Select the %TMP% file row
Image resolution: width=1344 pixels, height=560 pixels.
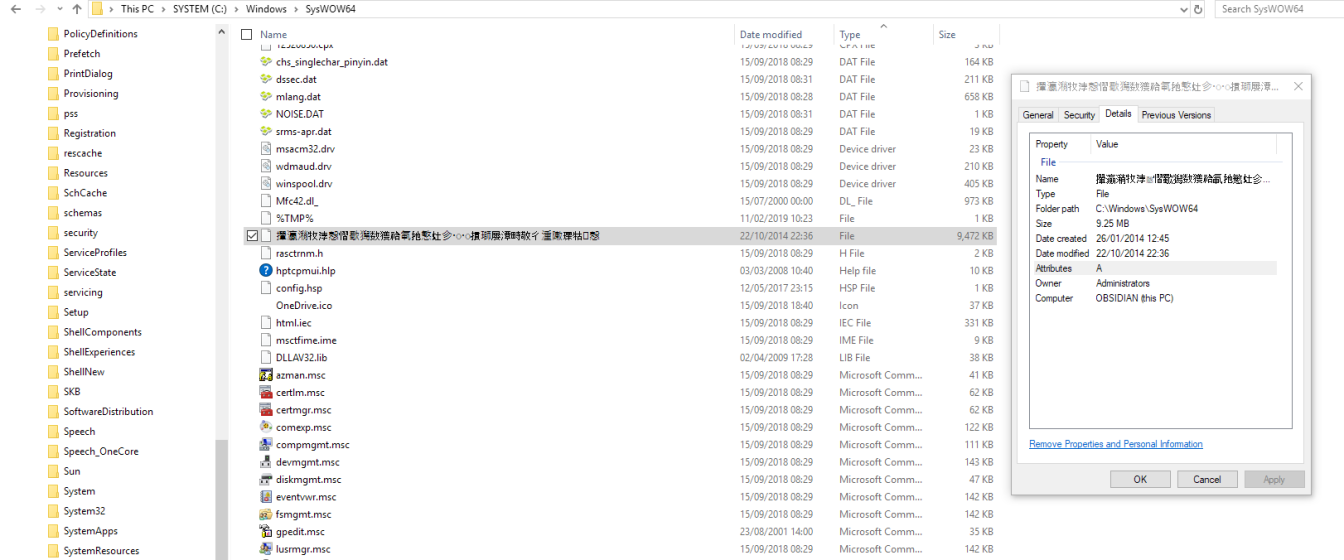[619, 218]
